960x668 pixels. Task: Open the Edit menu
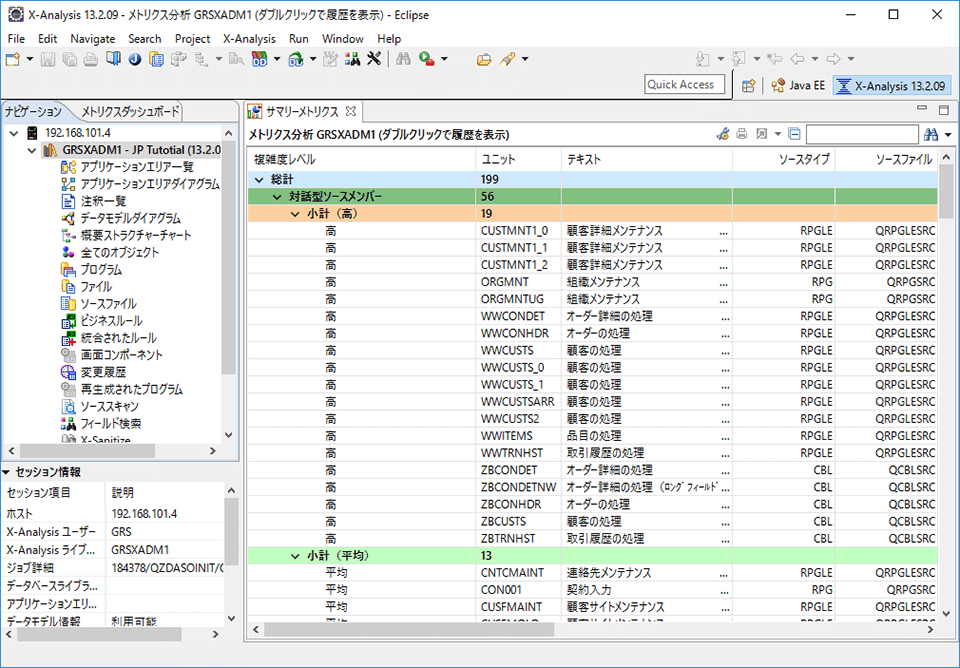point(47,39)
